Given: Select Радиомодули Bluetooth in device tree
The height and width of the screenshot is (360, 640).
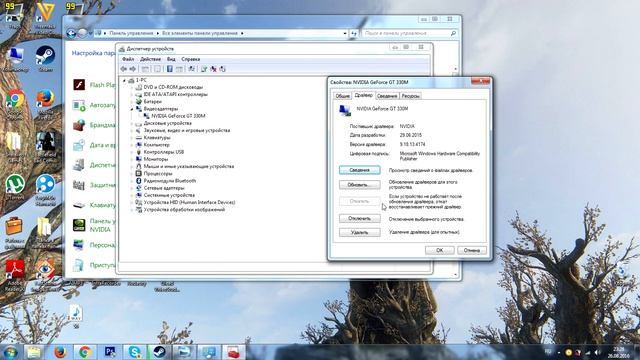Looking at the screenshot, I should (170, 181).
